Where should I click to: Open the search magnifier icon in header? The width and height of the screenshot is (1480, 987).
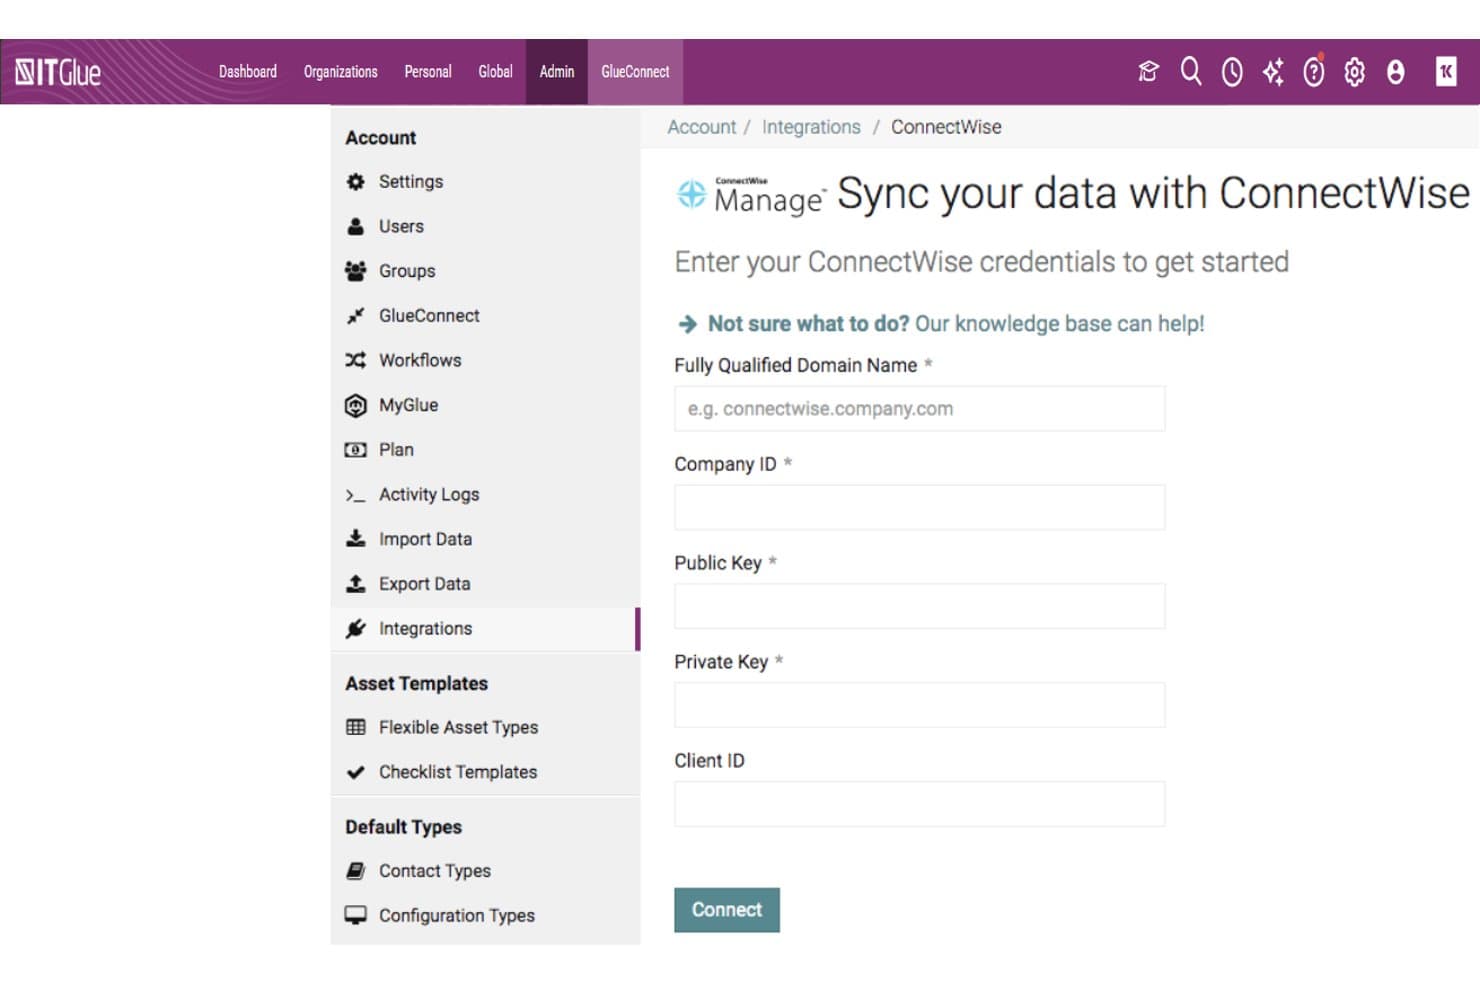click(1190, 71)
